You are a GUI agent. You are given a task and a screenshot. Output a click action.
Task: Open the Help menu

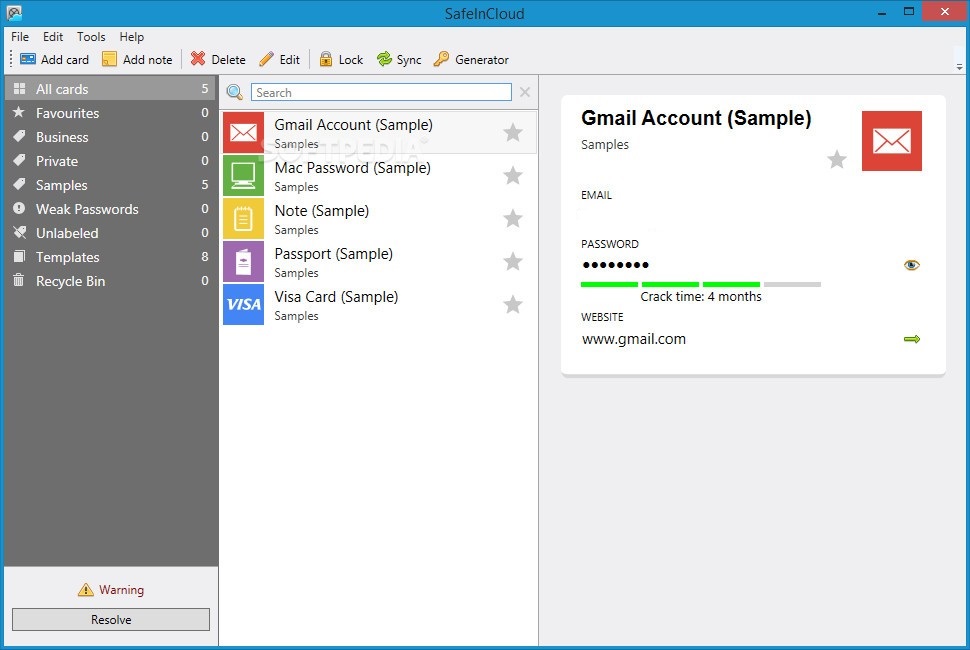tap(131, 36)
